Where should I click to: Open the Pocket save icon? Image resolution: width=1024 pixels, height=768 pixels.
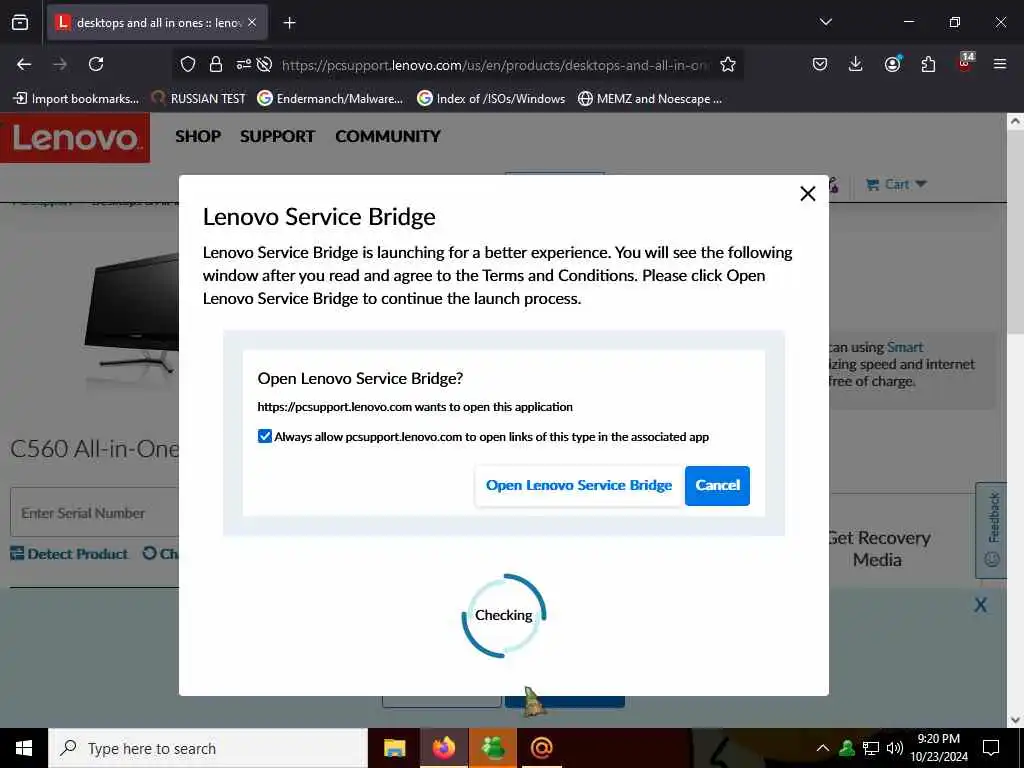[x=820, y=64]
